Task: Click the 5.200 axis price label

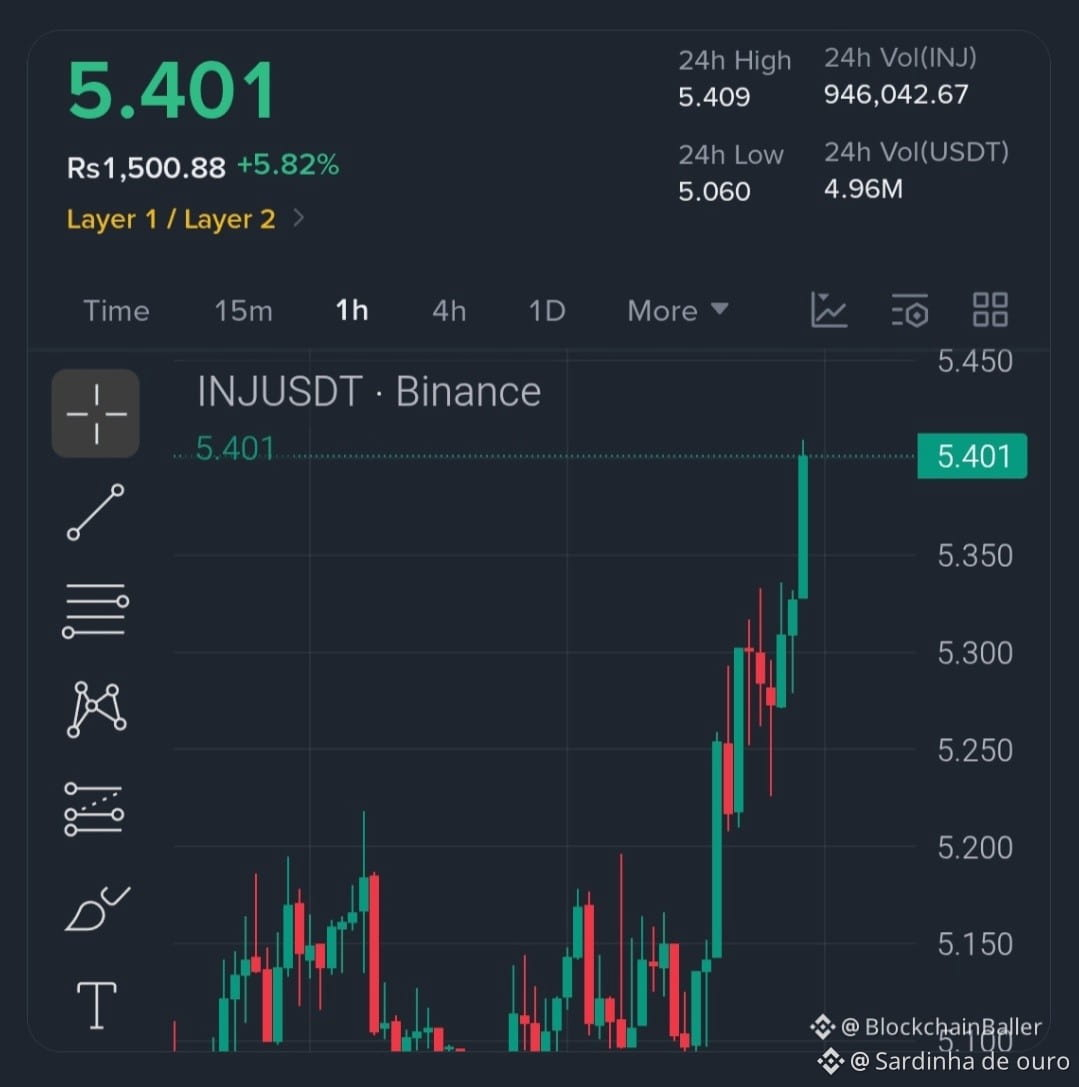Action: click(975, 847)
